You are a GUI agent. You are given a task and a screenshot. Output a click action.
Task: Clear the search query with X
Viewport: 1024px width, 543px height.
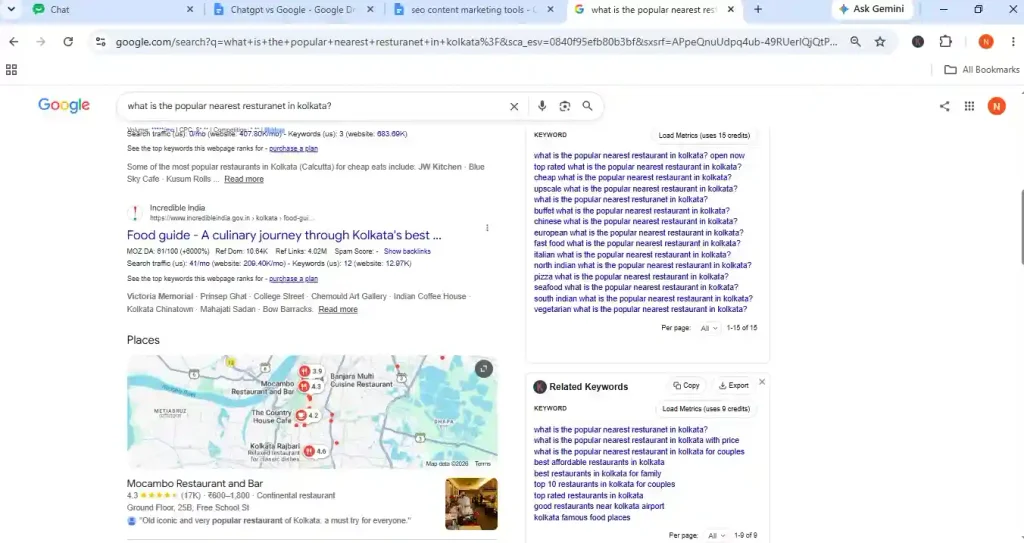pyautogui.click(x=514, y=106)
